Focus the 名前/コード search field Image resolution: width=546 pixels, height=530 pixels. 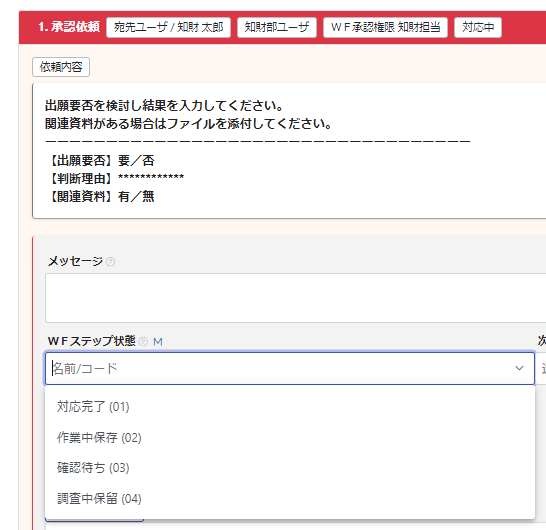pos(279,368)
